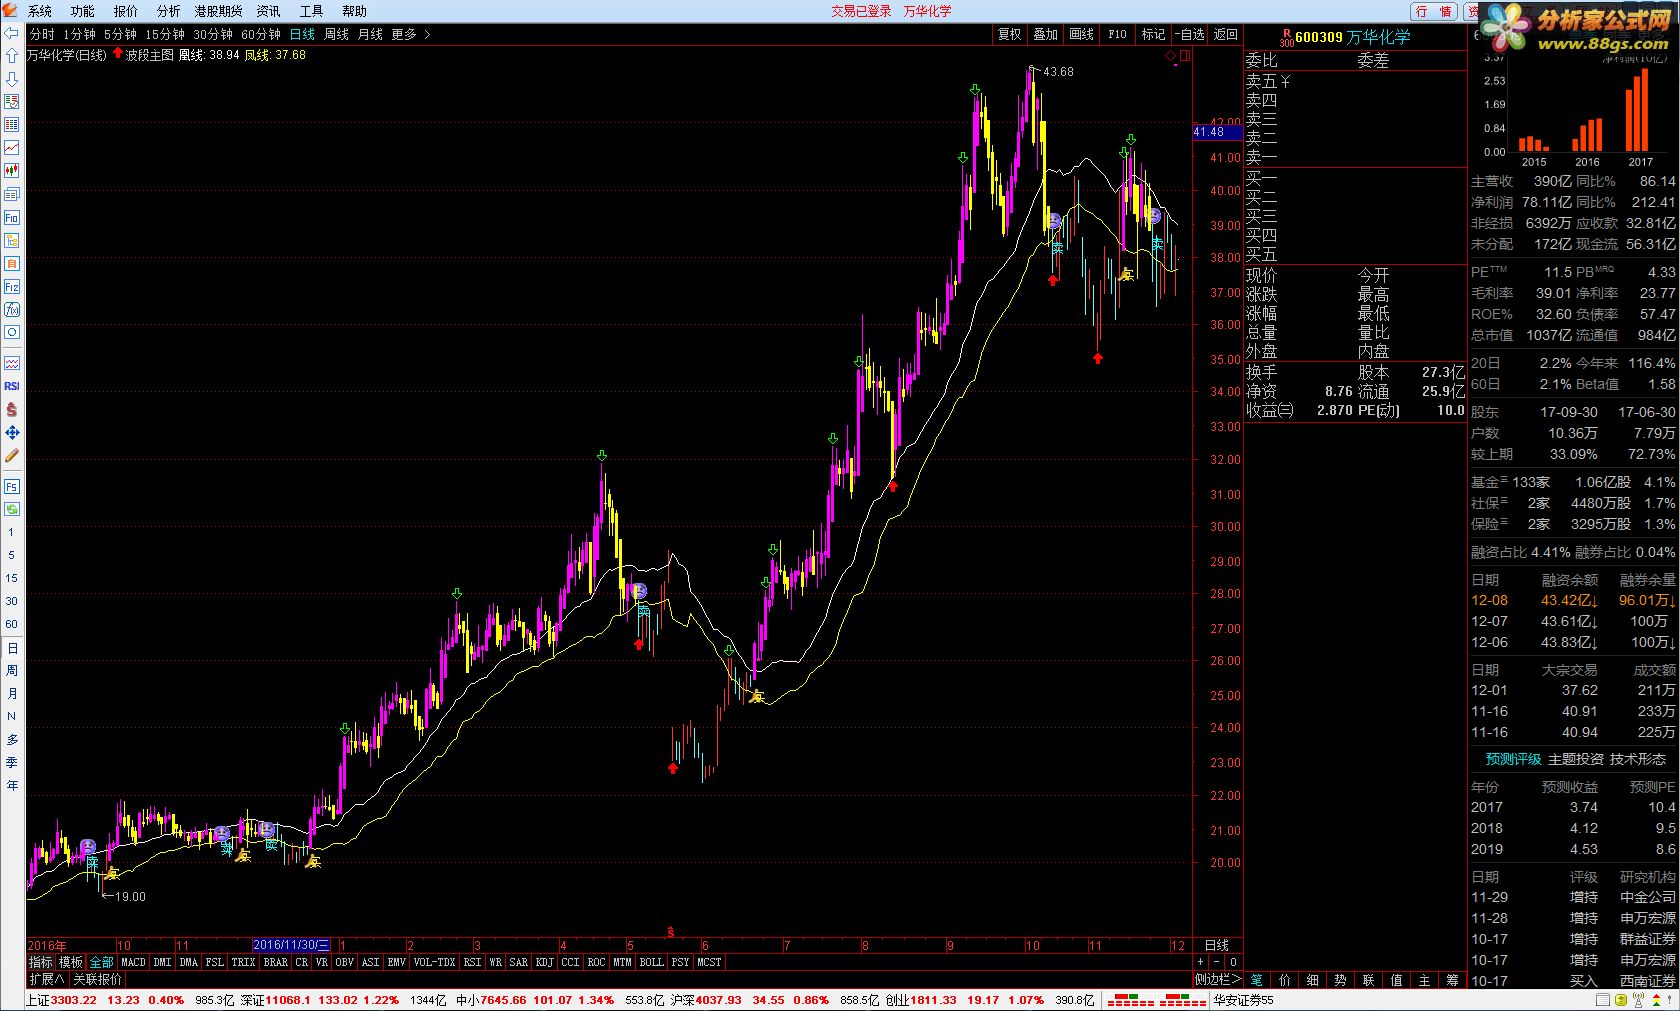Click the F5 chart switch icon
Viewport: 1680px width, 1011px height.
(12, 486)
